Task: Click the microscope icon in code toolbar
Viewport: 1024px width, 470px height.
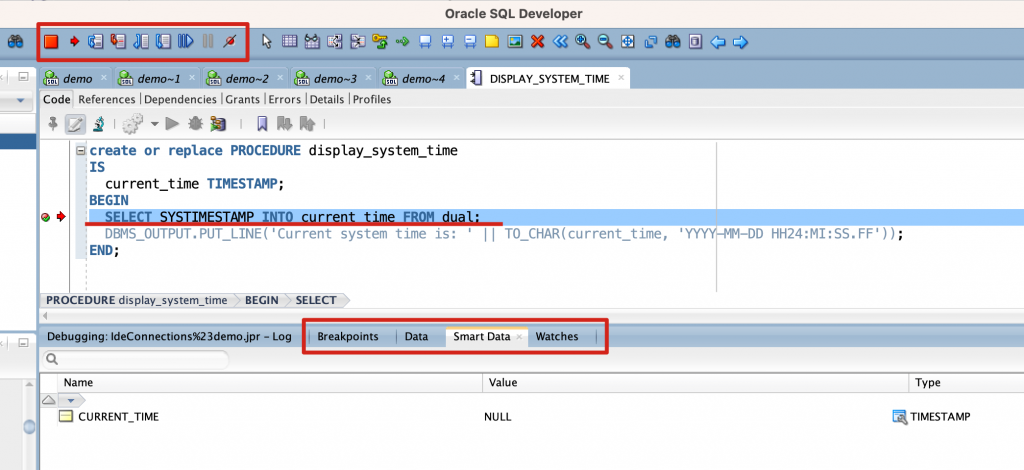Action: (99, 123)
